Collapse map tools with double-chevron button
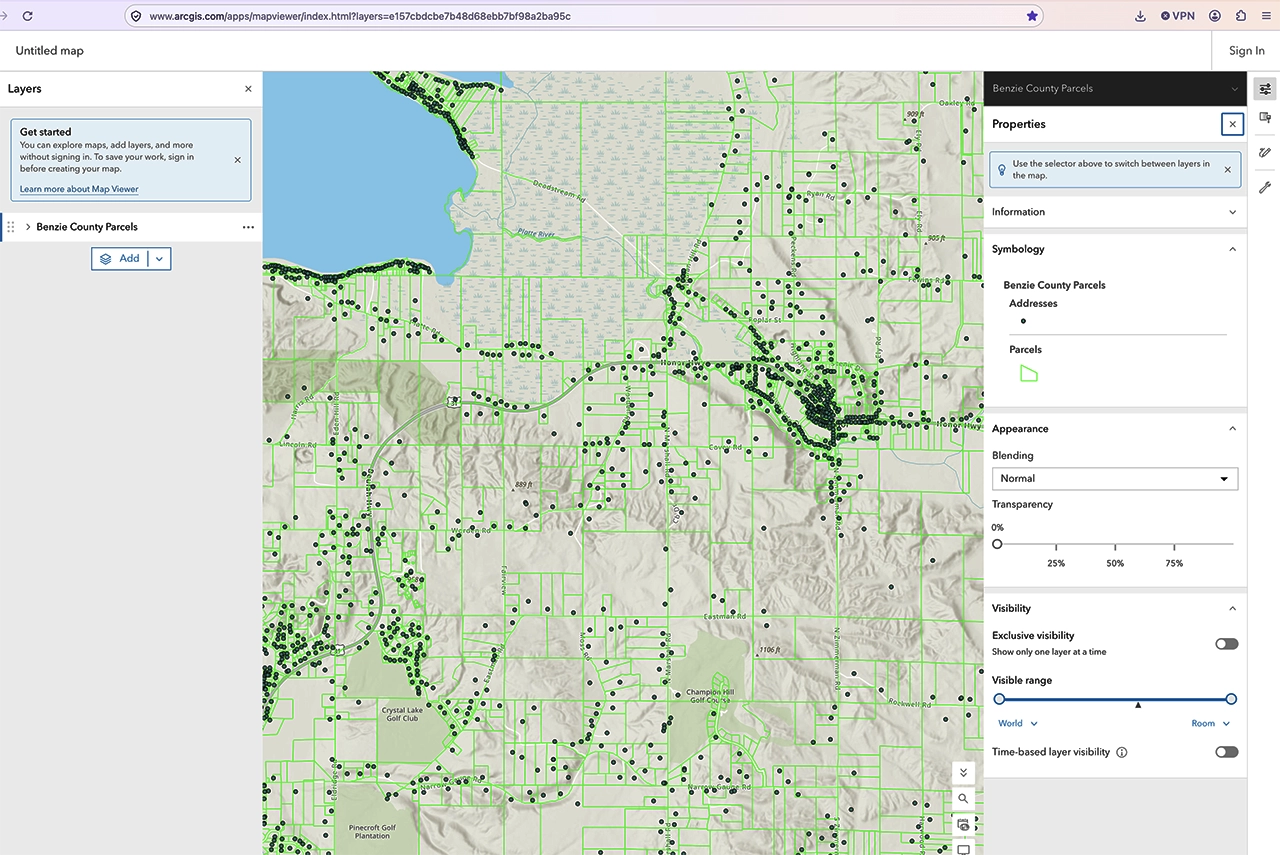Image resolution: width=1280 pixels, height=855 pixels. point(963,772)
